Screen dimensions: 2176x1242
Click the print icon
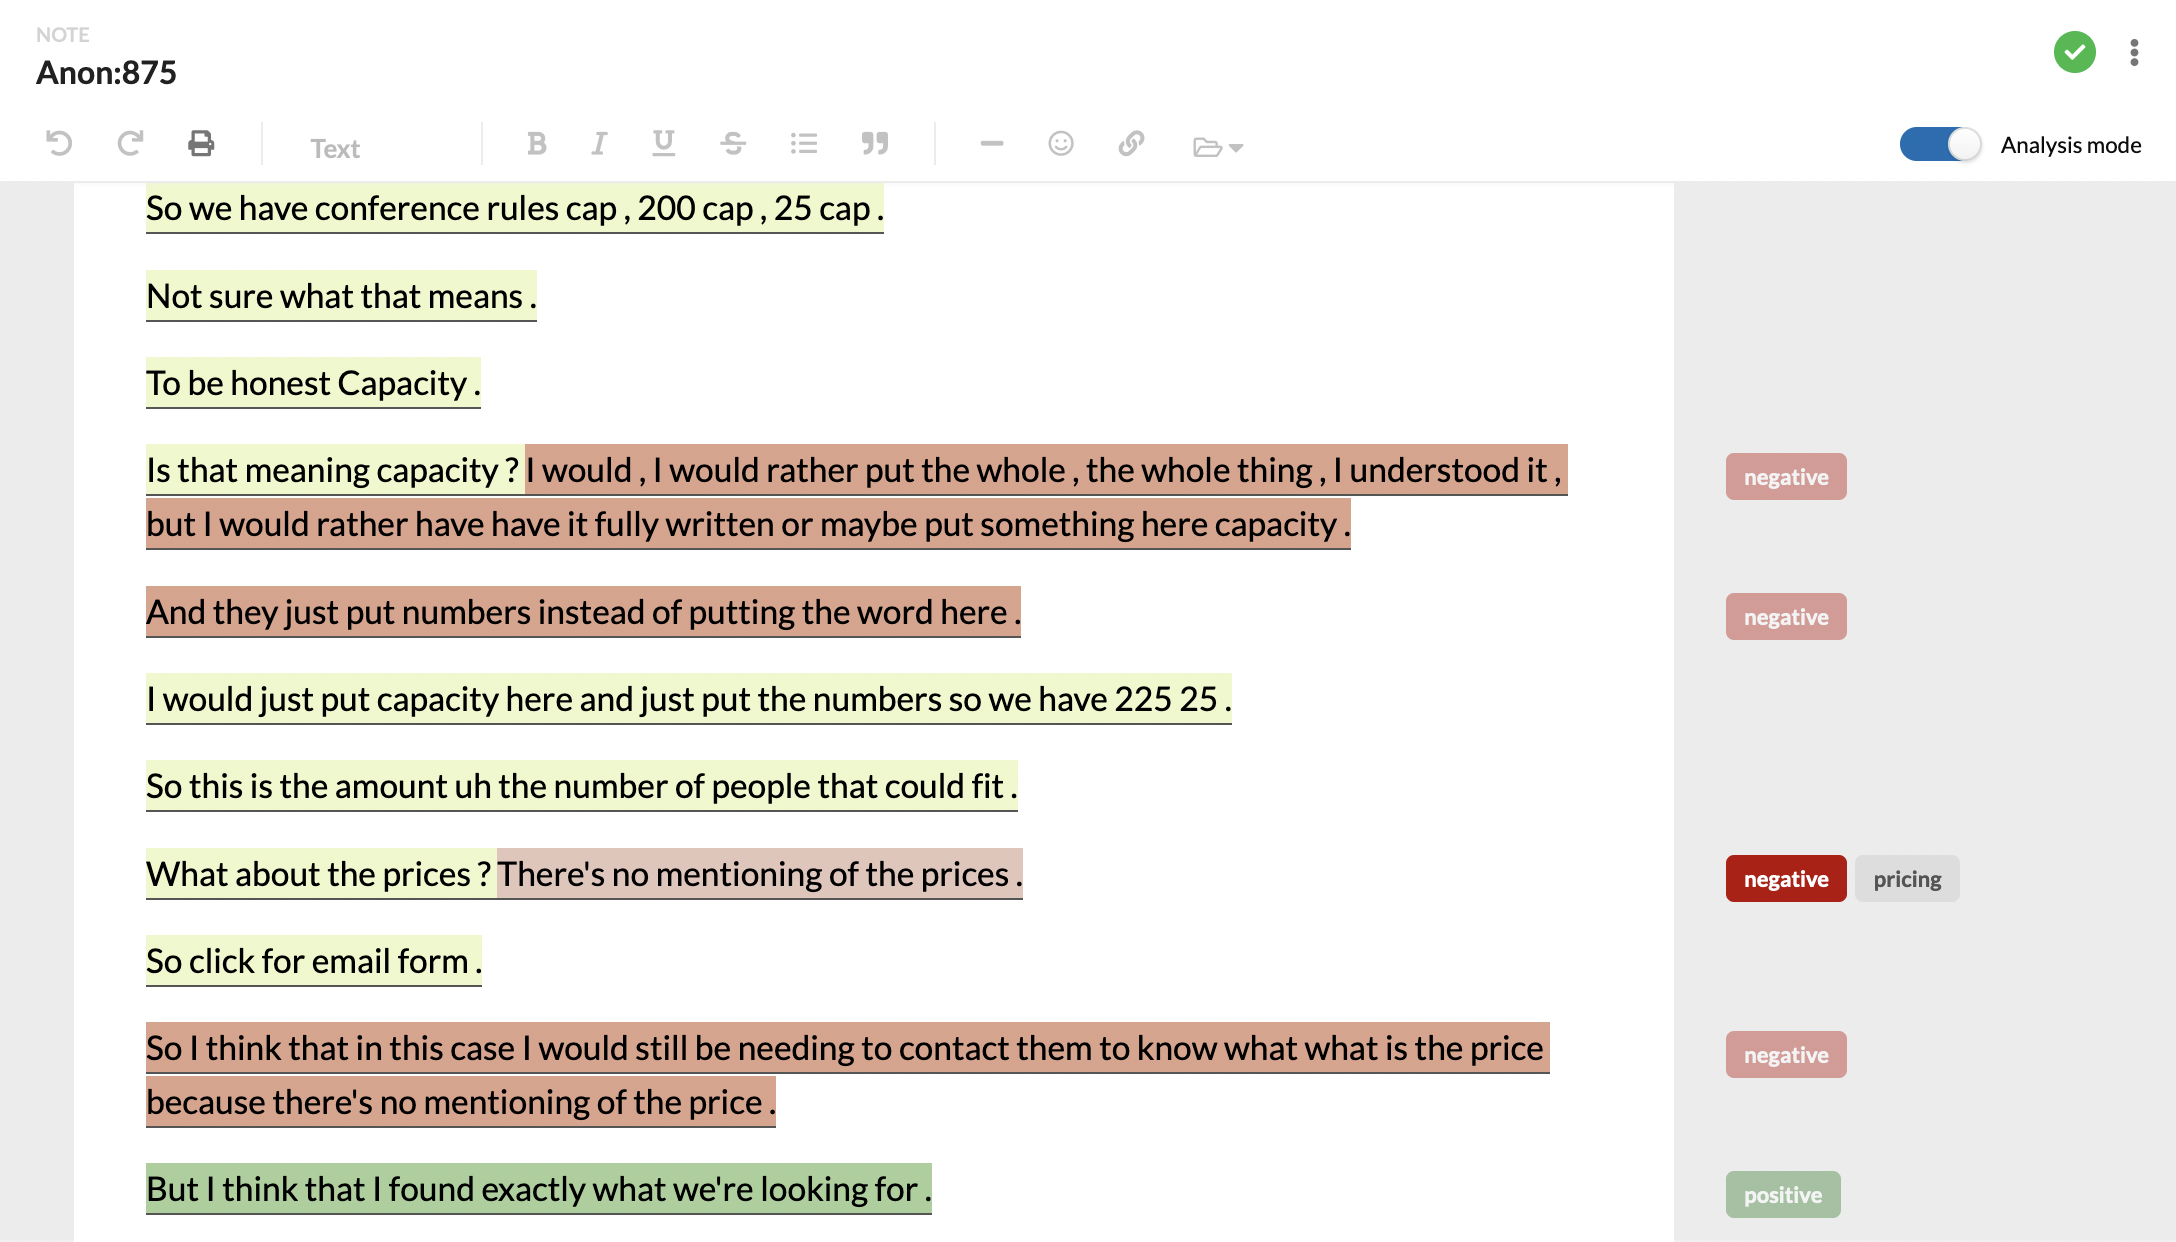[x=200, y=145]
